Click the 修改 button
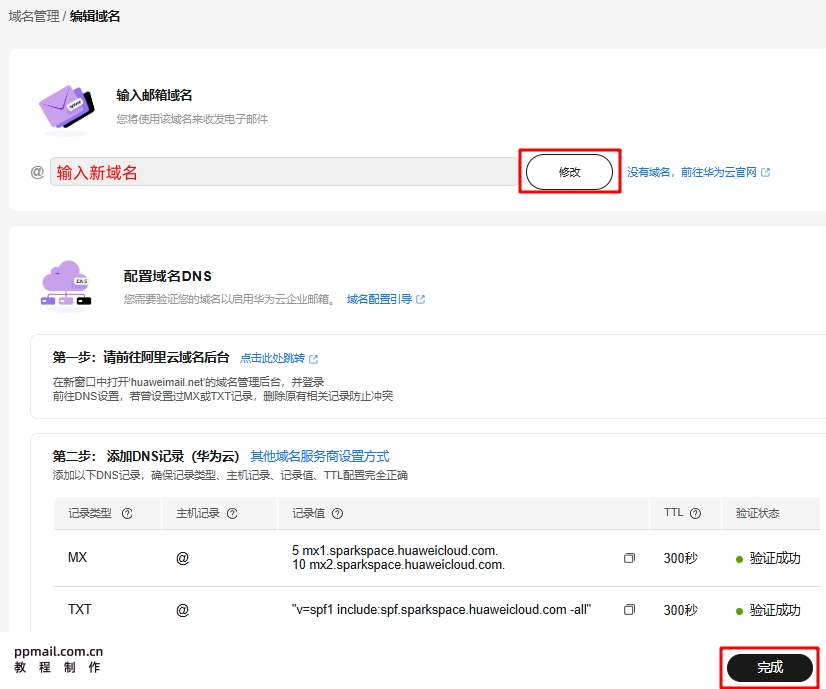The width and height of the screenshot is (826, 689). point(569,172)
